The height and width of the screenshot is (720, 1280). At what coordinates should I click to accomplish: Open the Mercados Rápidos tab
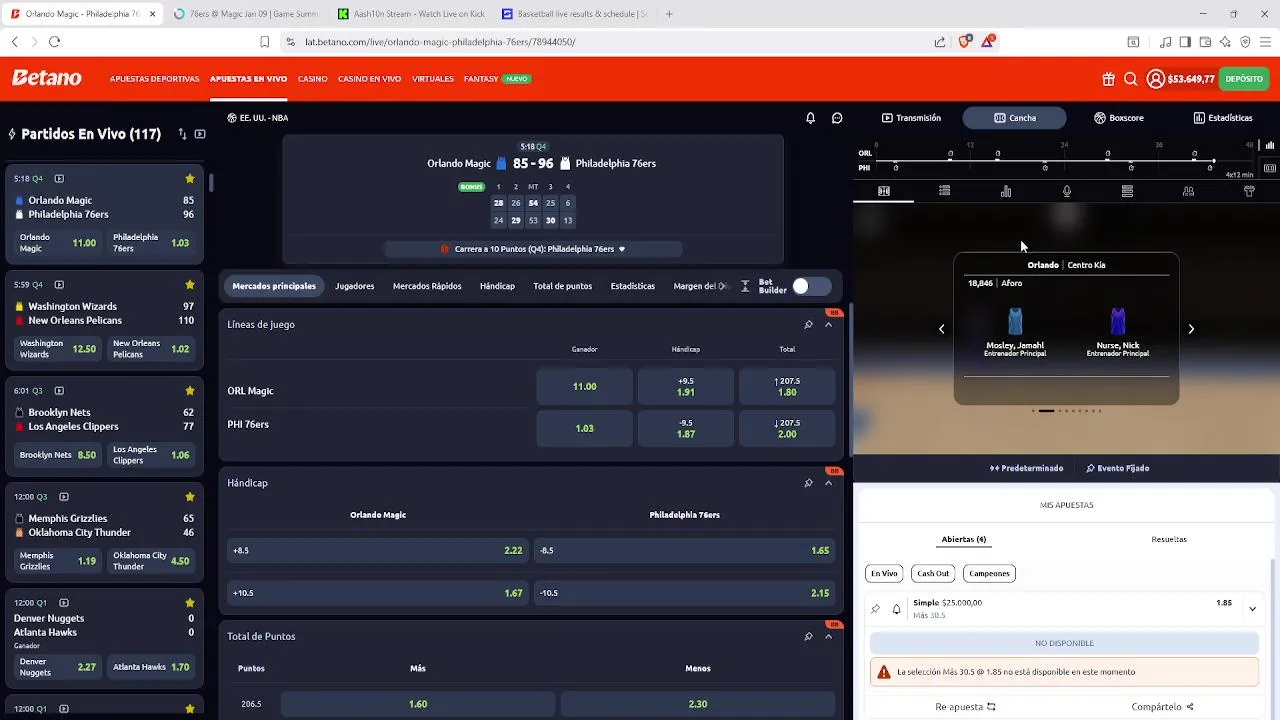tap(427, 286)
